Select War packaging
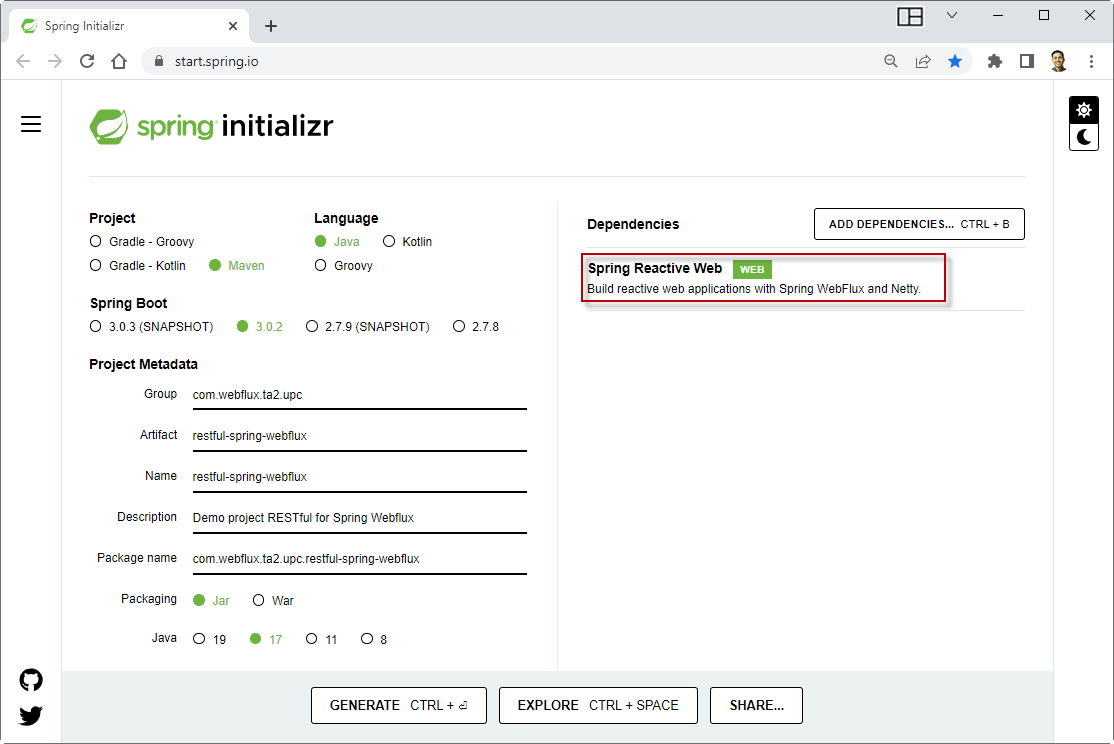Image resolution: width=1114 pixels, height=744 pixels. 273,600
